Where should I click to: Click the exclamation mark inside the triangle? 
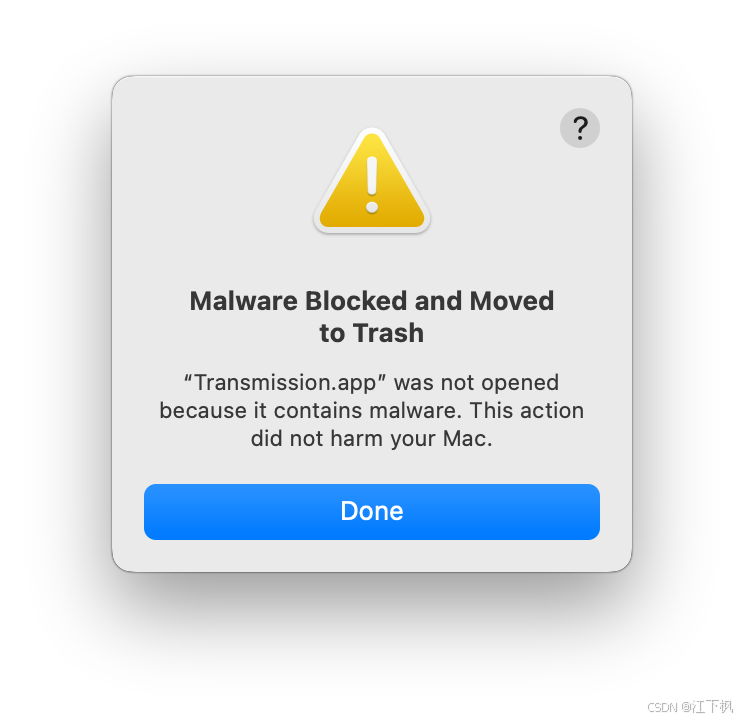tap(372, 185)
